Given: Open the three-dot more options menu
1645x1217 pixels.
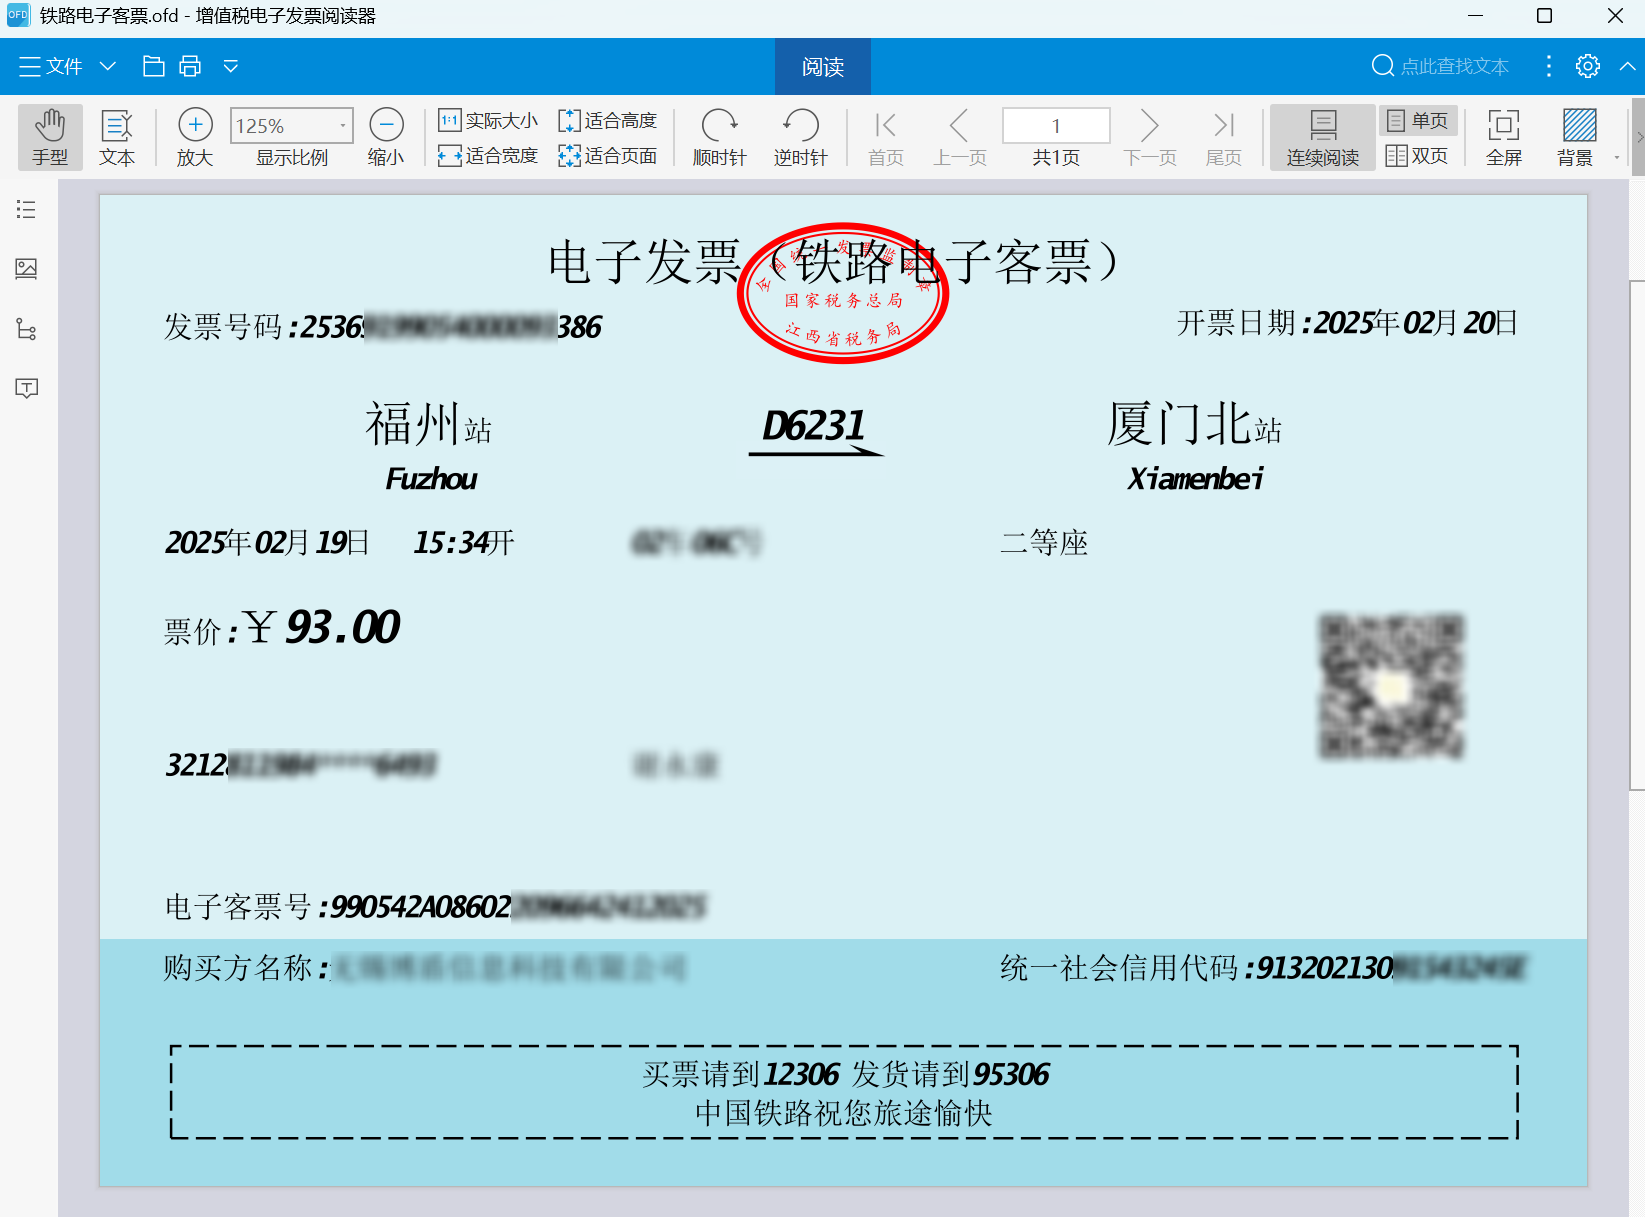Looking at the screenshot, I should 1547,66.
